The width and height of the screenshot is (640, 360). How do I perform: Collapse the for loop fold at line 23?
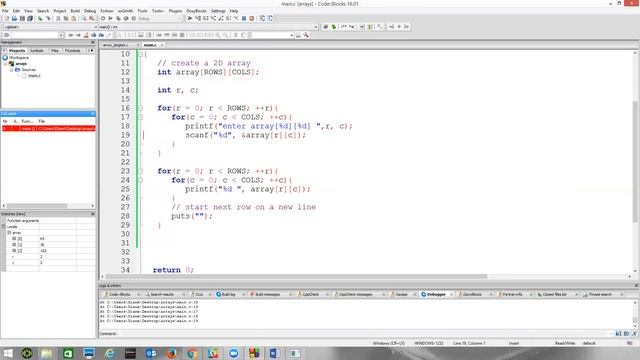(140, 171)
